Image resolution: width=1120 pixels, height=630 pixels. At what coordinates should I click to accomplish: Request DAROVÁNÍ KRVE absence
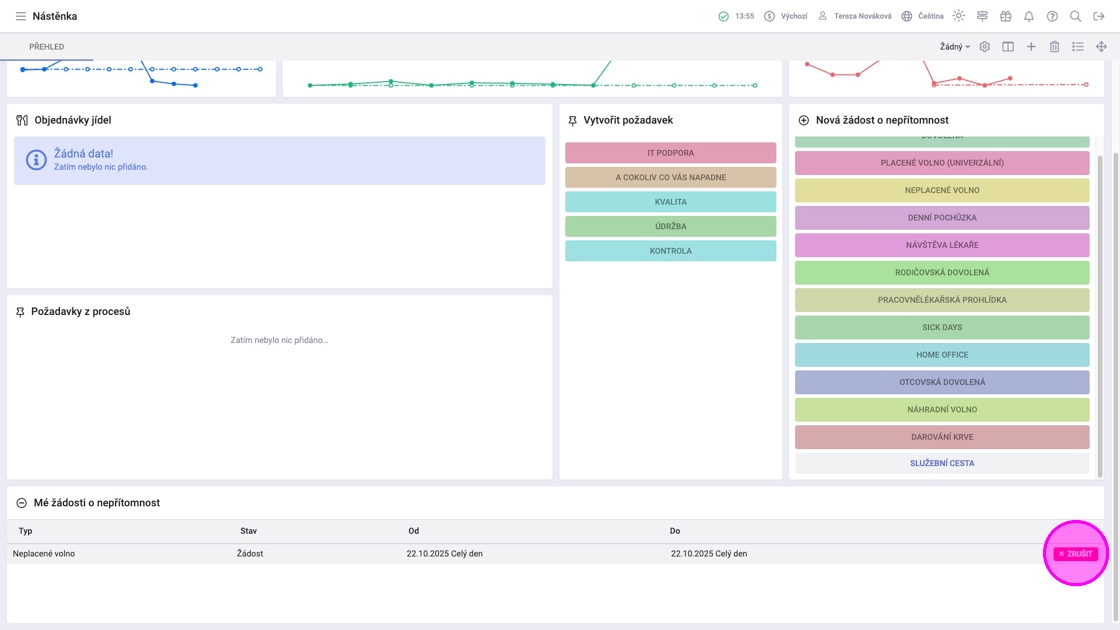942,437
